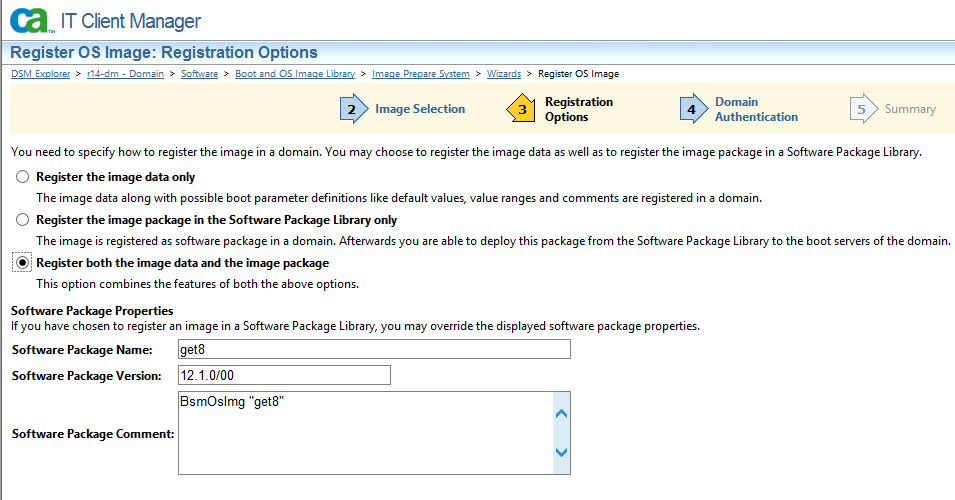Switch to Domain Authentication wizard step
Viewport: 955px width, 500px height.
[755, 109]
